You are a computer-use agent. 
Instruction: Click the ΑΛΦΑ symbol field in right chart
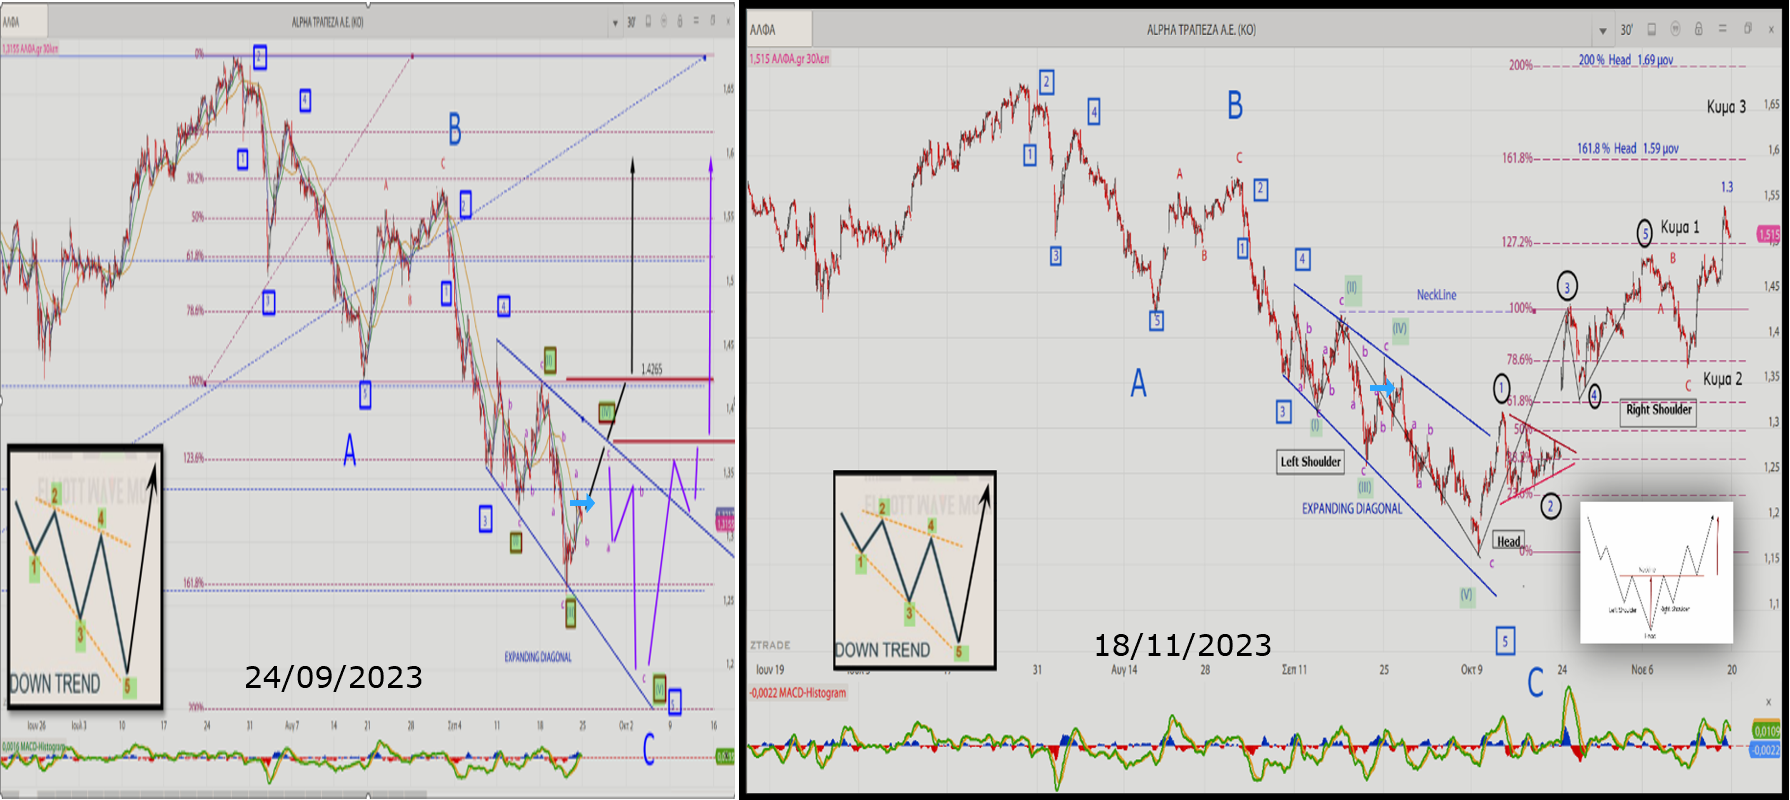pyautogui.click(x=780, y=30)
